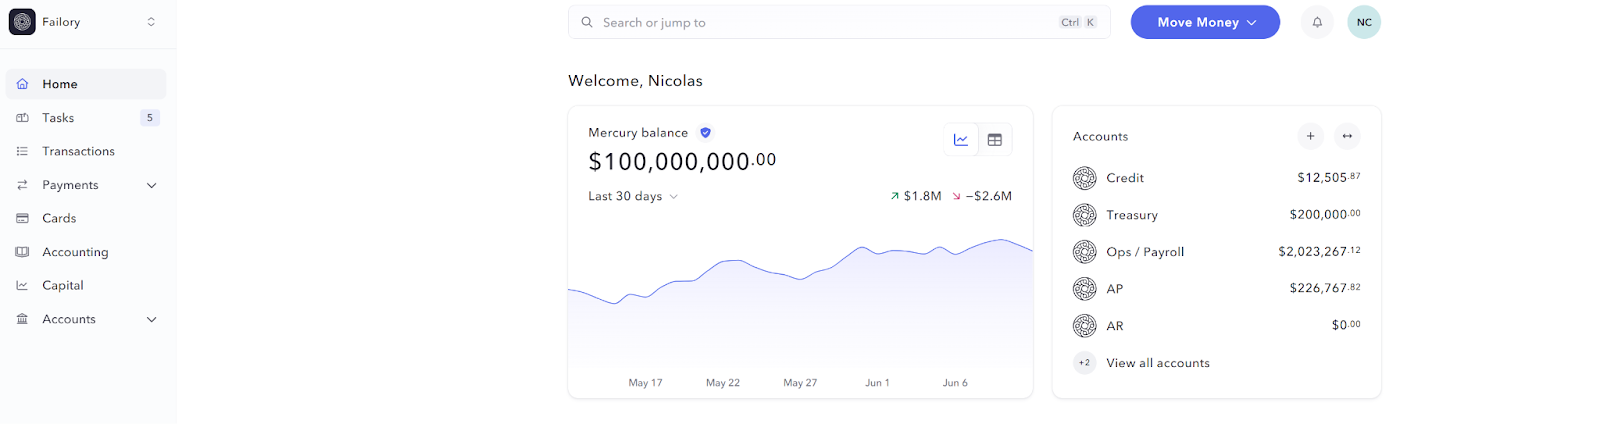Open the Credit account row
Viewport: 1600px width, 424px height.
pos(1216,178)
